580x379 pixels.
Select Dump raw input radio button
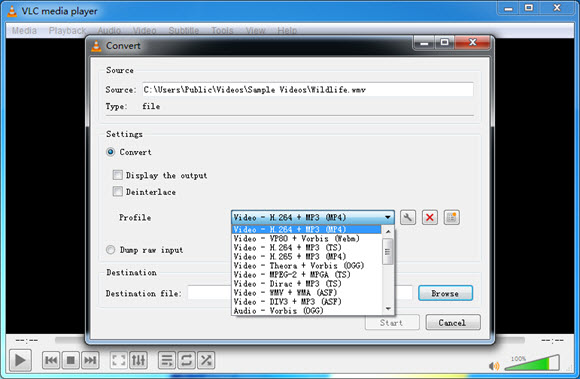coord(111,250)
